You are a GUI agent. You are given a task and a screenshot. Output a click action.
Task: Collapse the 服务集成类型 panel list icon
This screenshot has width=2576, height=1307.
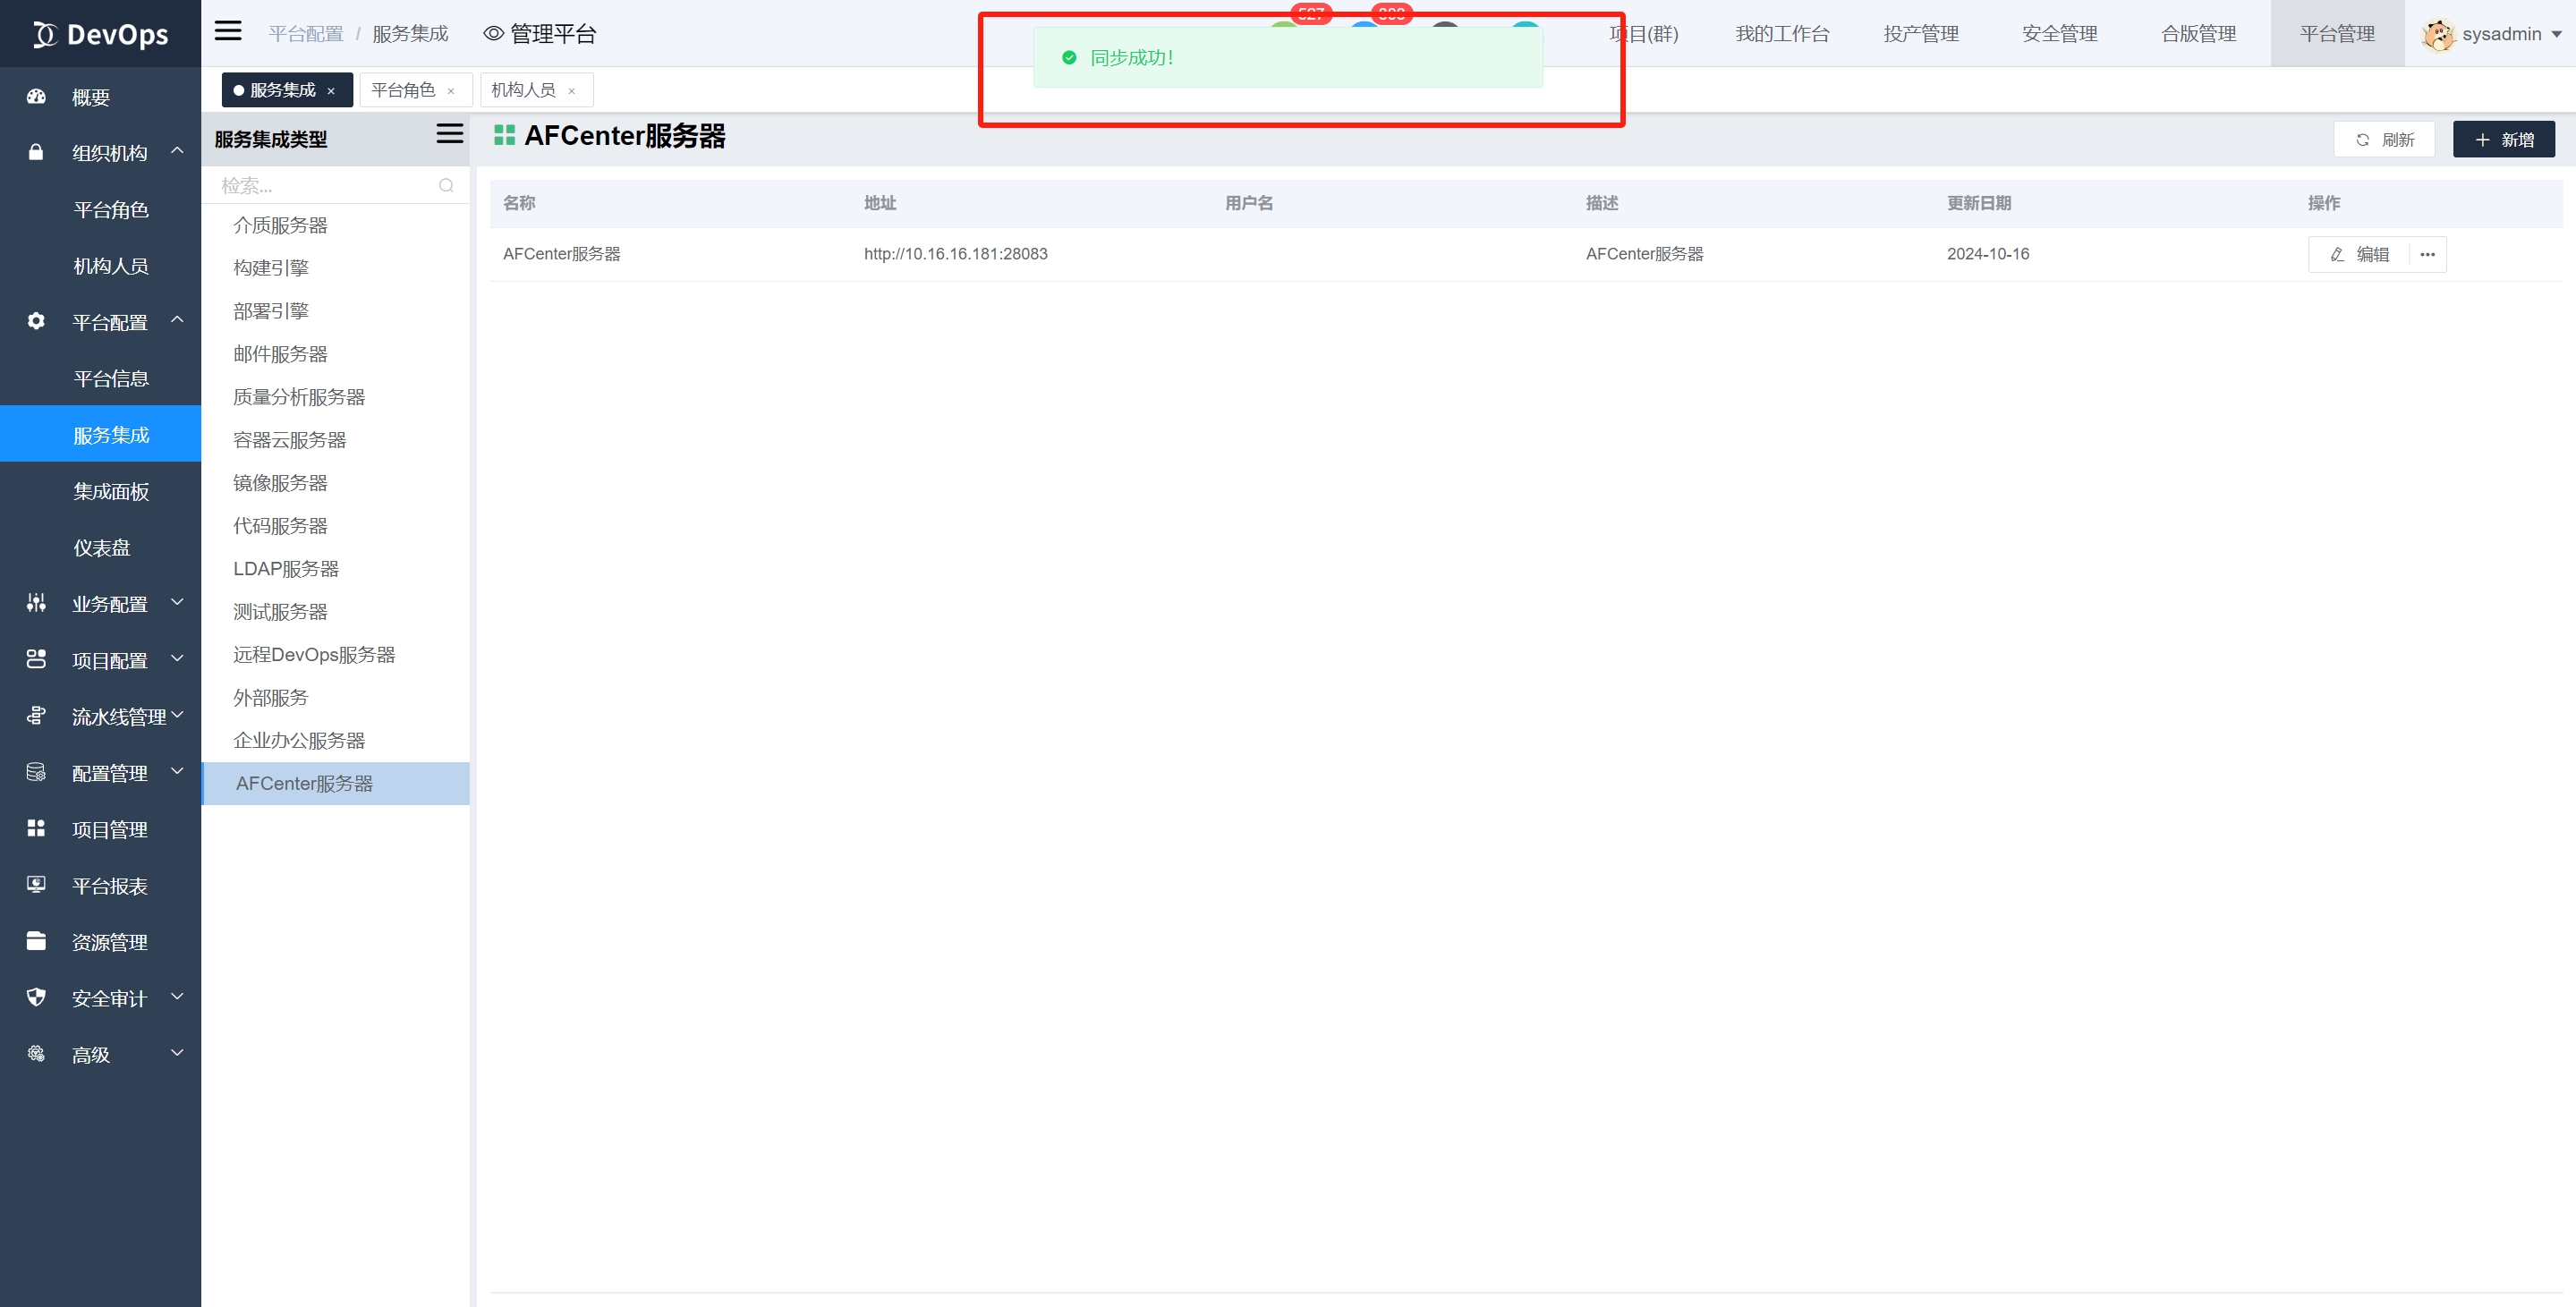click(x=449, y=134)
